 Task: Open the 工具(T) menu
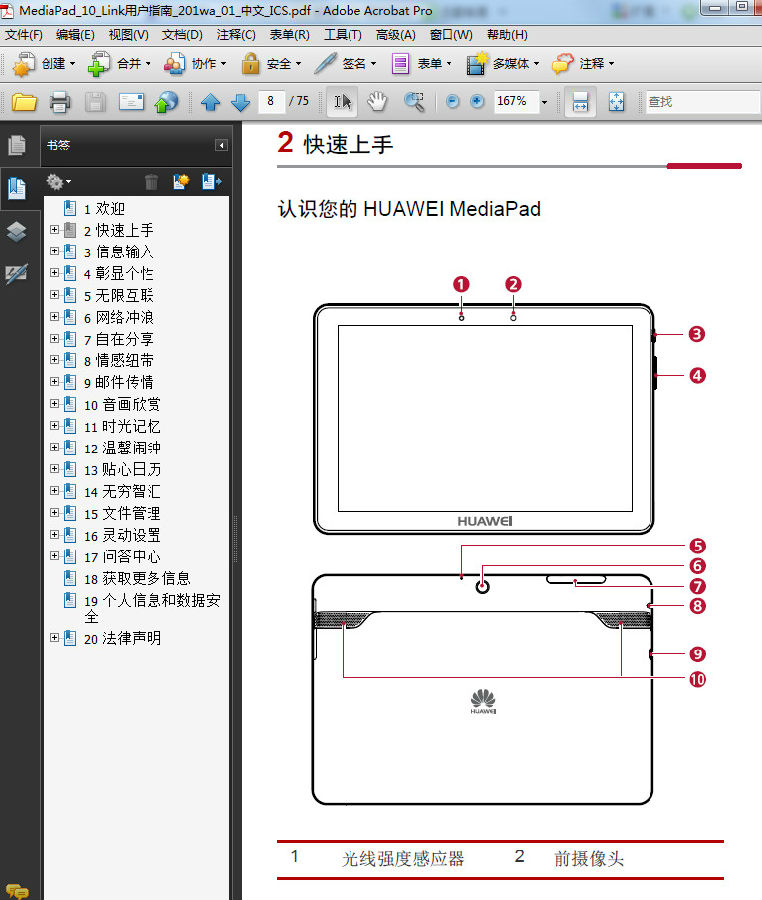(343, 35)
